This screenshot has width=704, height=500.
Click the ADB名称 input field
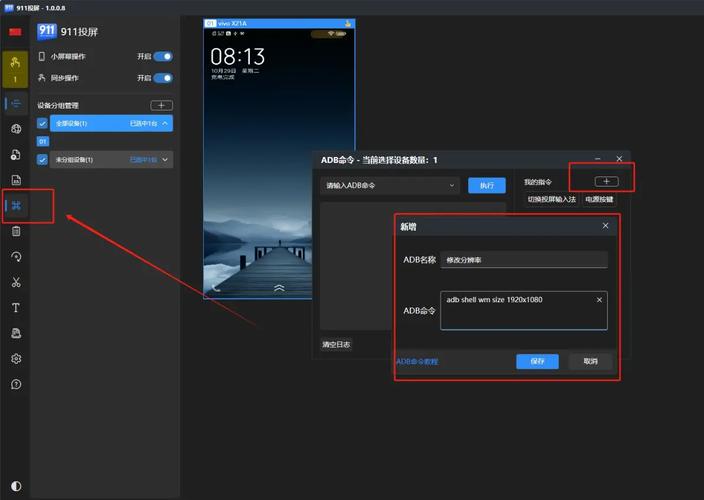tap(524, 260)
